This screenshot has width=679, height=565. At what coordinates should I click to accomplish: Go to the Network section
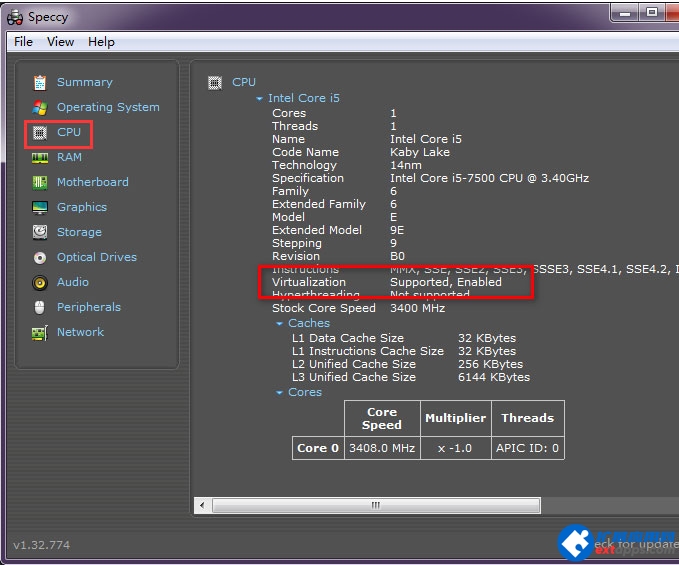tap(81, 332)
